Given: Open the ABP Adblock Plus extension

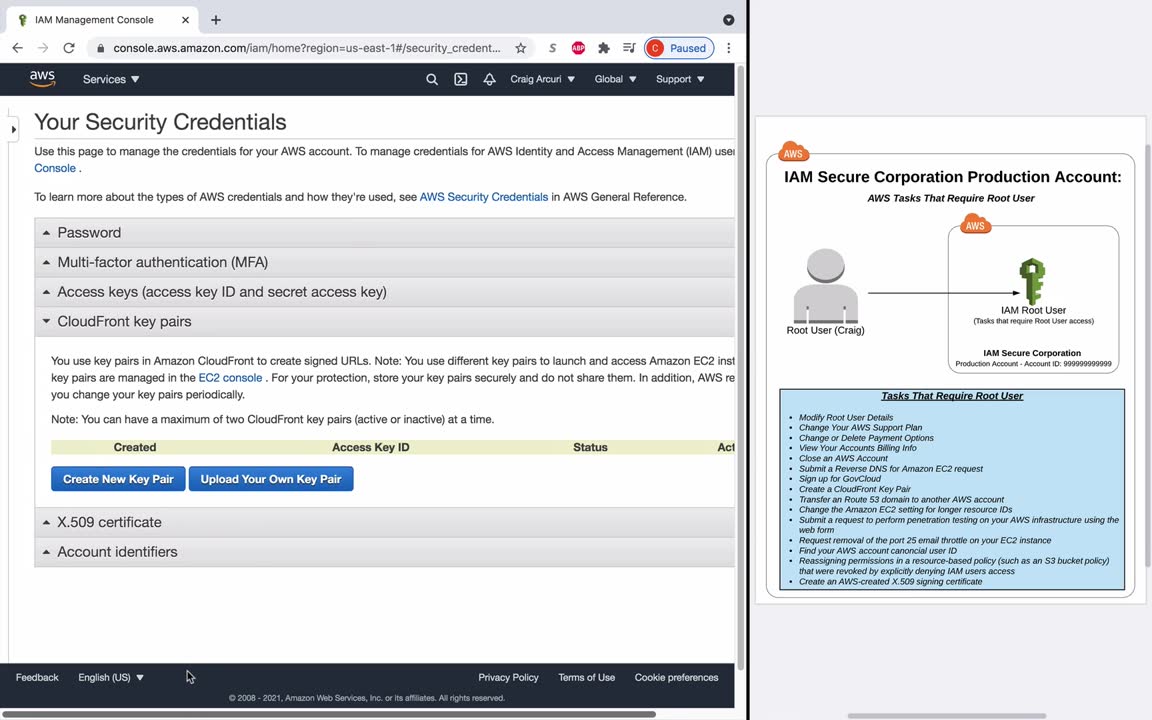Looking at the screenshot, I should [578, 48].
